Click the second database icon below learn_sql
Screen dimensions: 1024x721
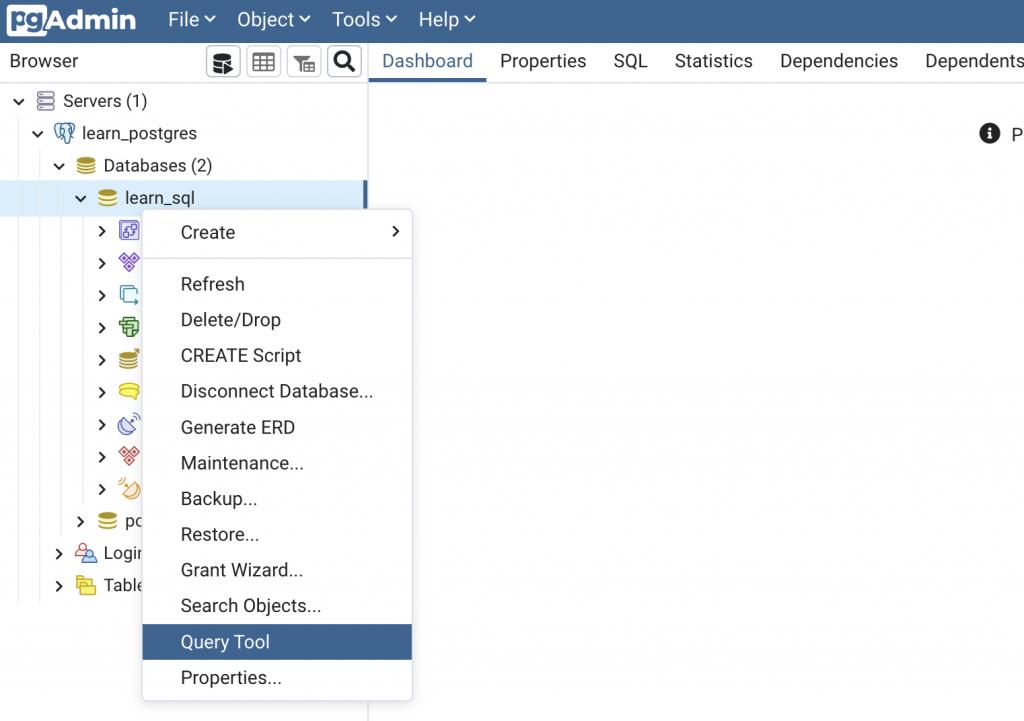[x=108, y=521]
